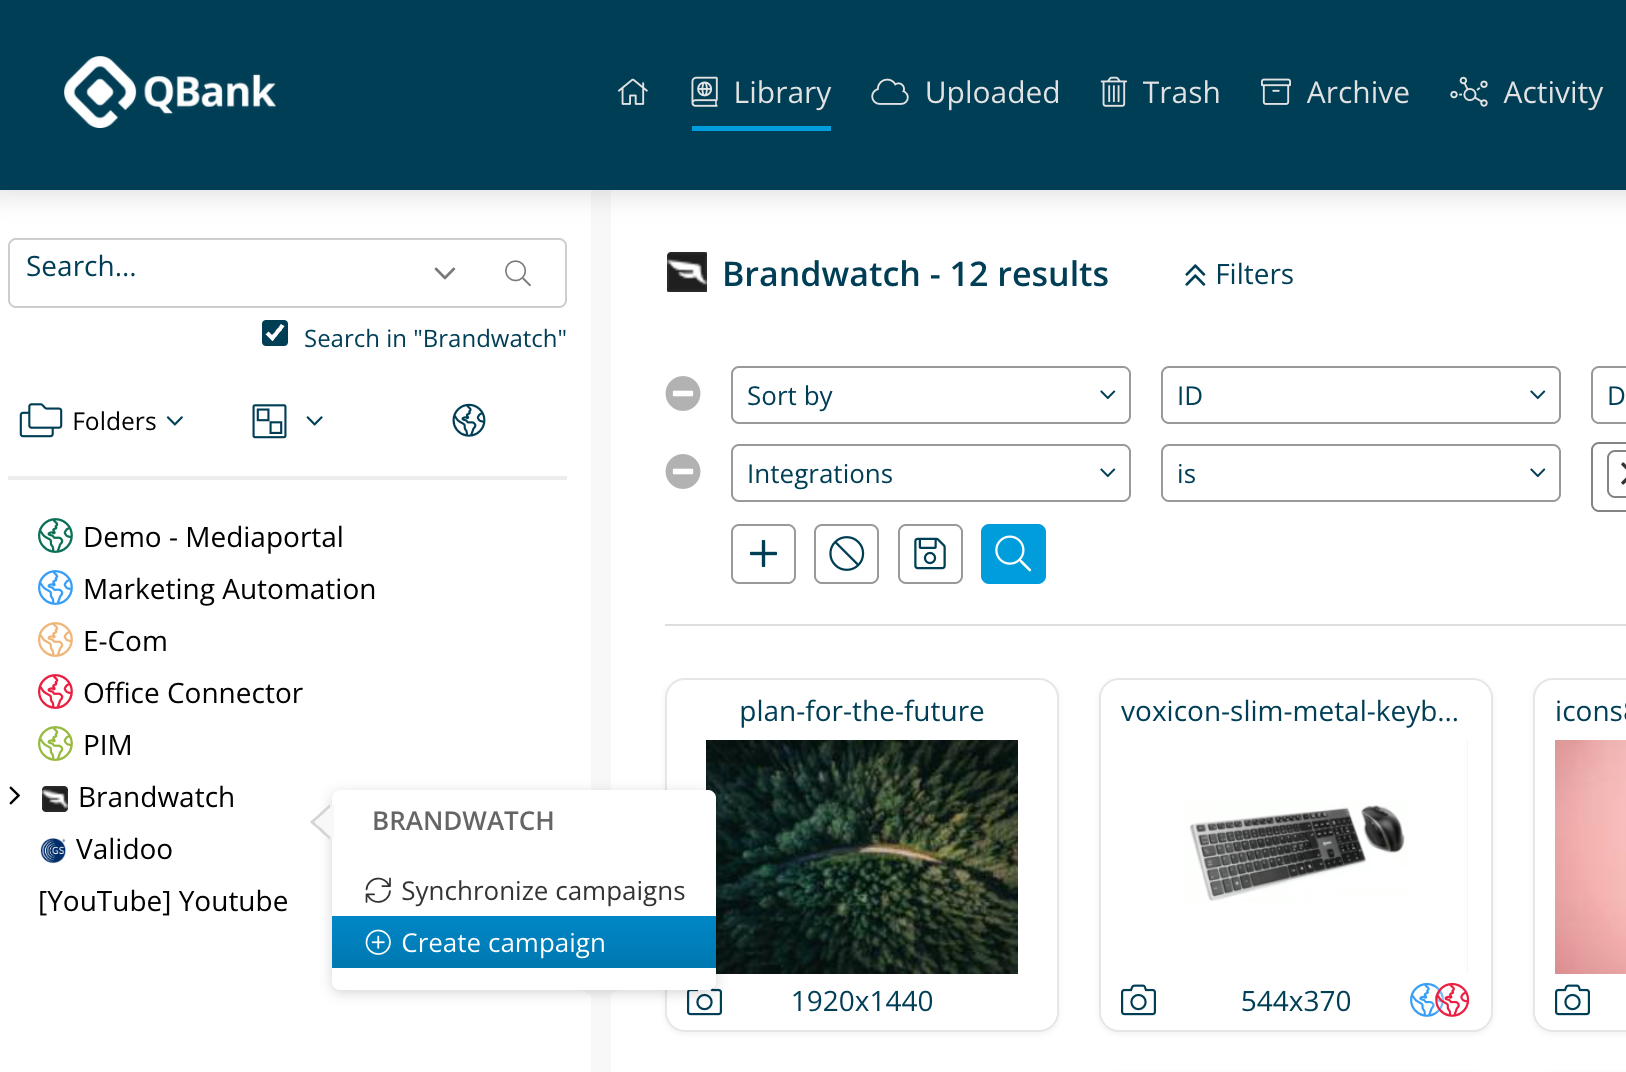This screenshot has width=1626, height=1072.
Task: Click the magnifier in the search box
Action: 518,273
